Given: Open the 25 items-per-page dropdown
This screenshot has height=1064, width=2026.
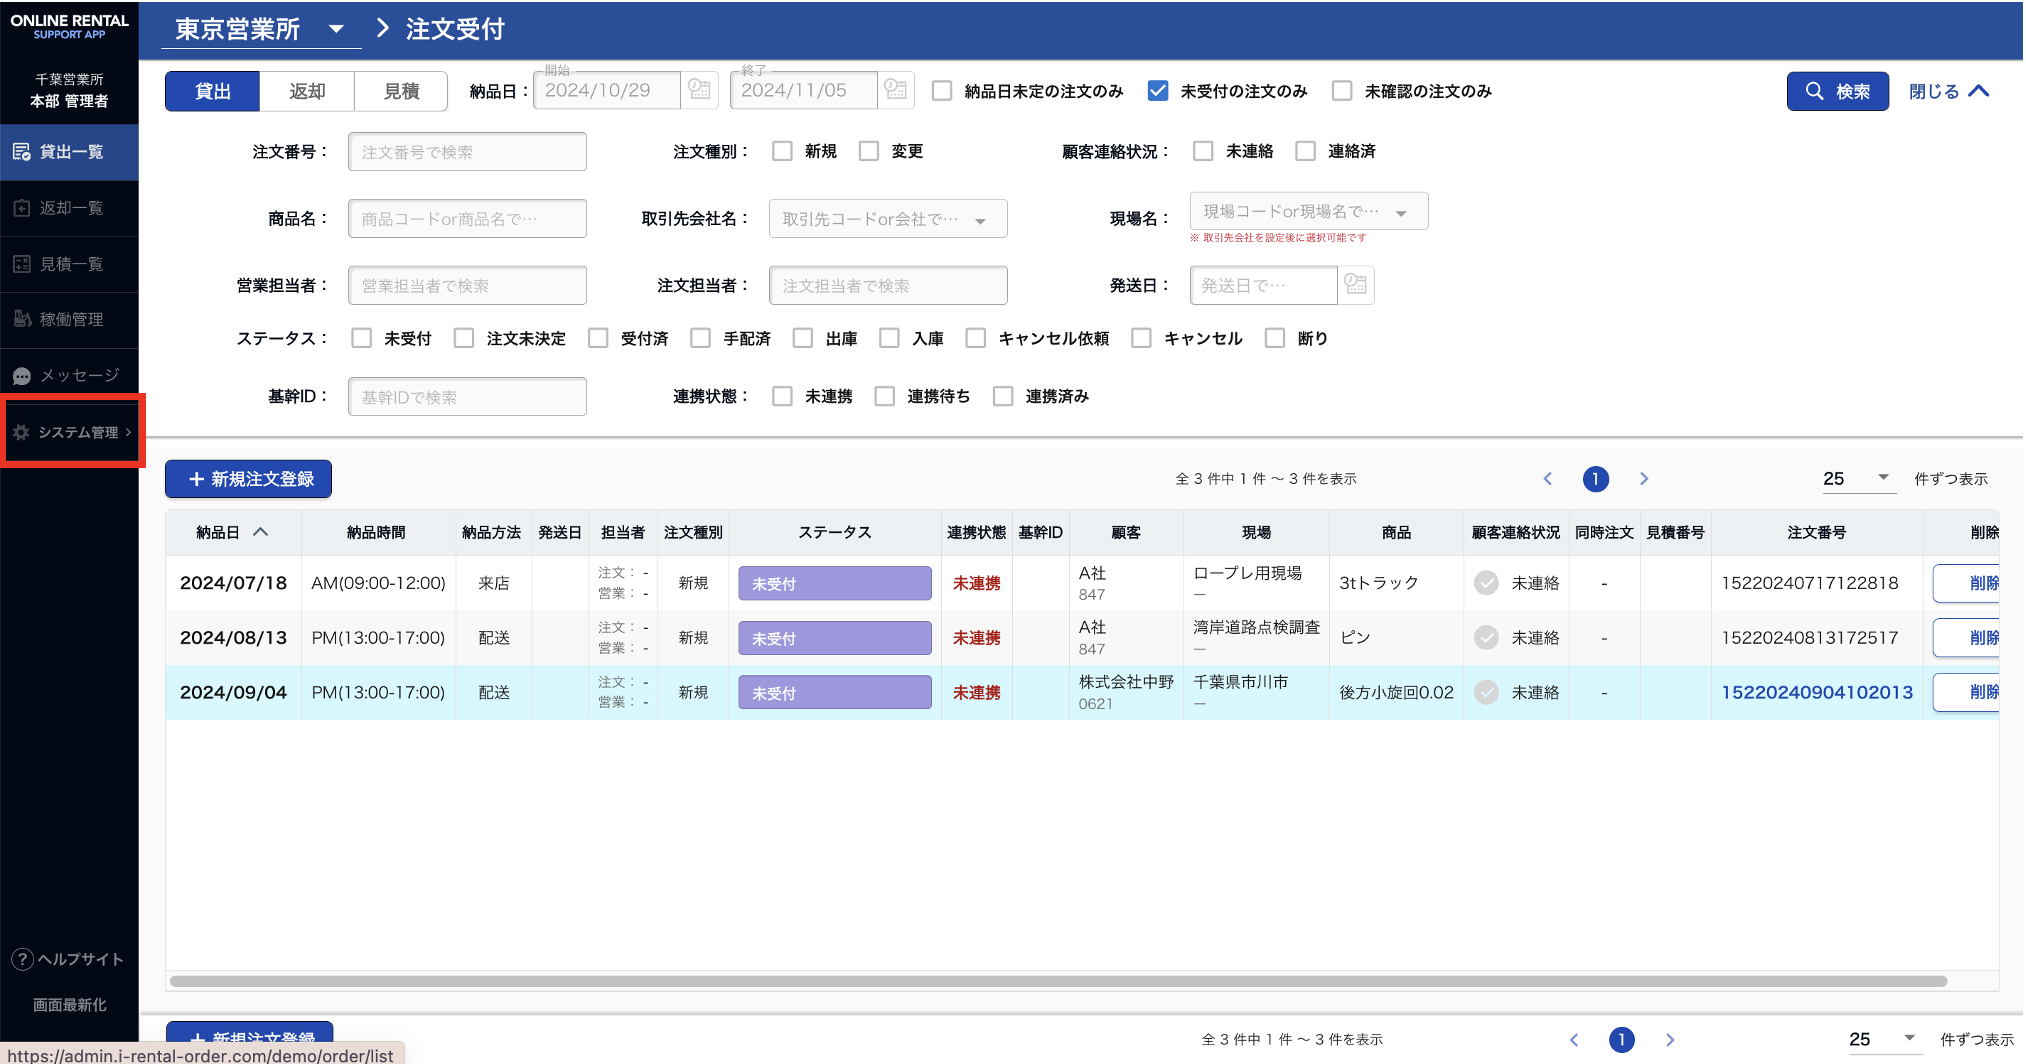Looking at the screenshot, I should coord(1882,478).
